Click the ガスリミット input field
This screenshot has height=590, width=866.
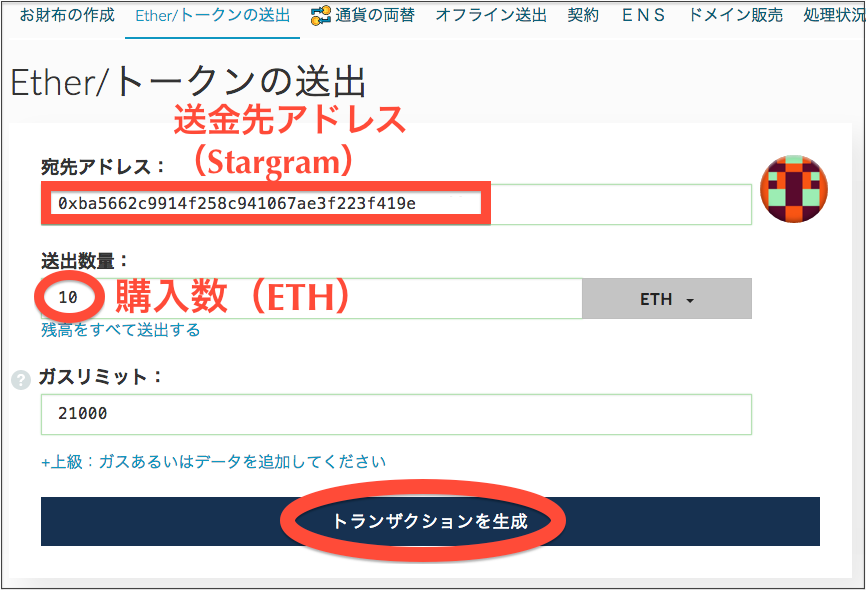point(396,414)
